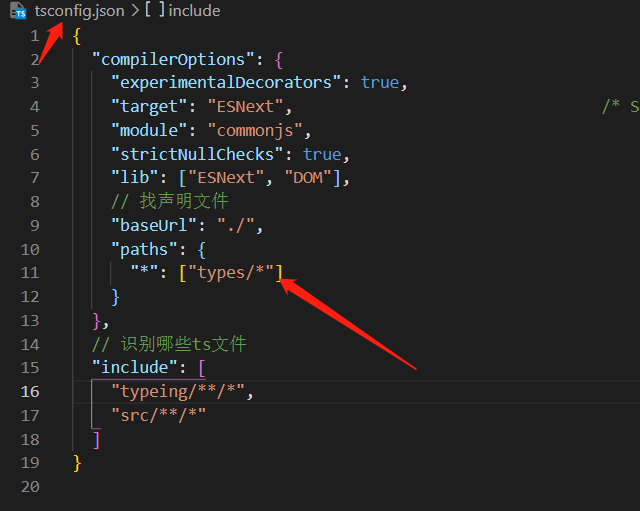Screen dimensions: 640x511
Task: Click the truncated comment at end of line 4
Action: point(621,107)
